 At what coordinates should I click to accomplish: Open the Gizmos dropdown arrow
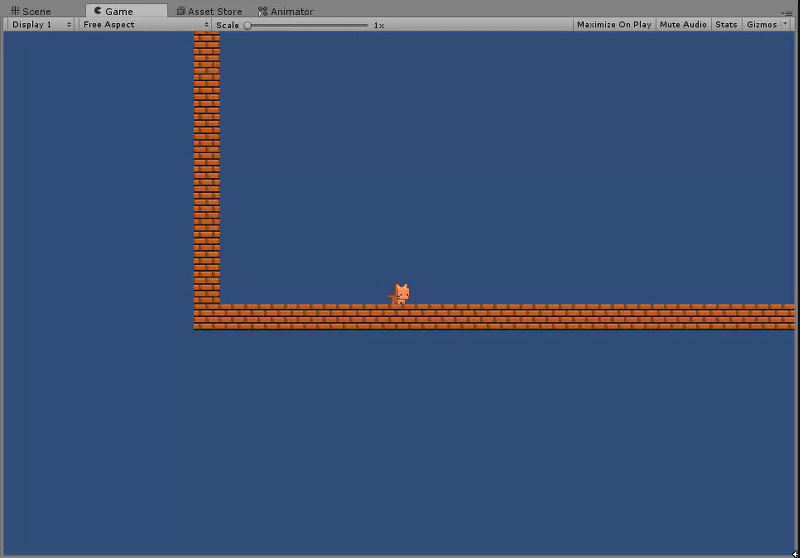click(x=785, y=24)
